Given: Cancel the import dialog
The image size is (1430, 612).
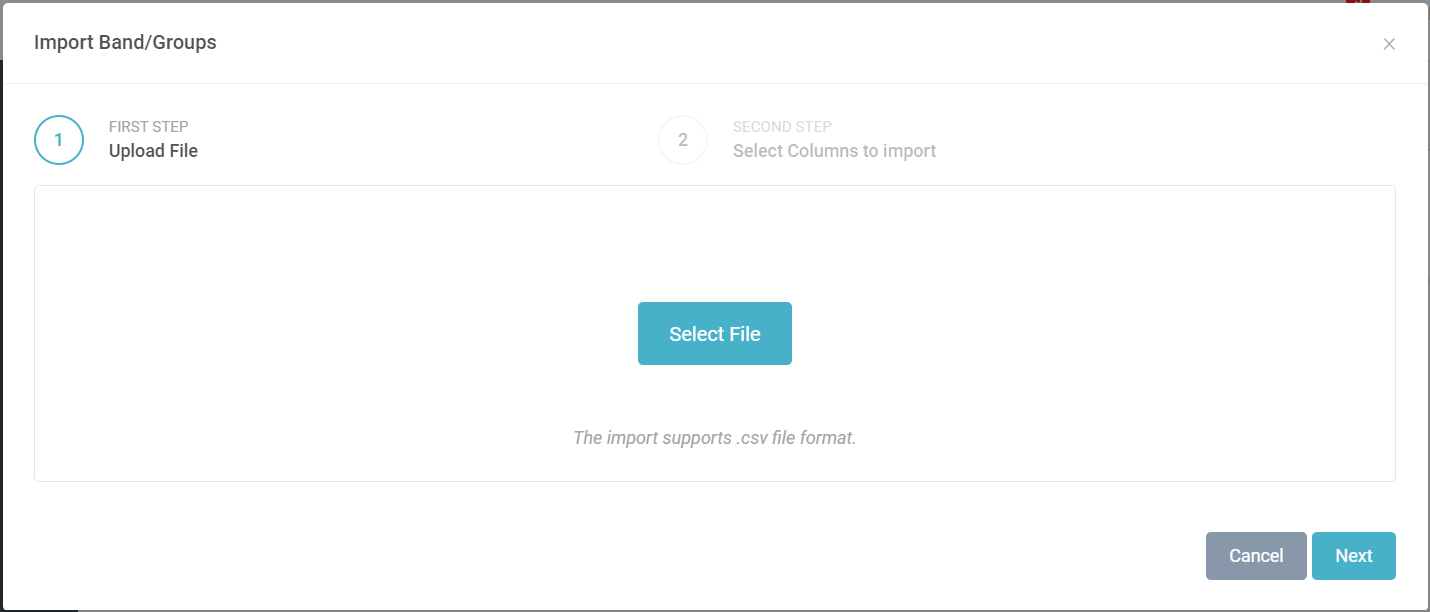Looking at the screenshot, I should tap(1256, 556).
